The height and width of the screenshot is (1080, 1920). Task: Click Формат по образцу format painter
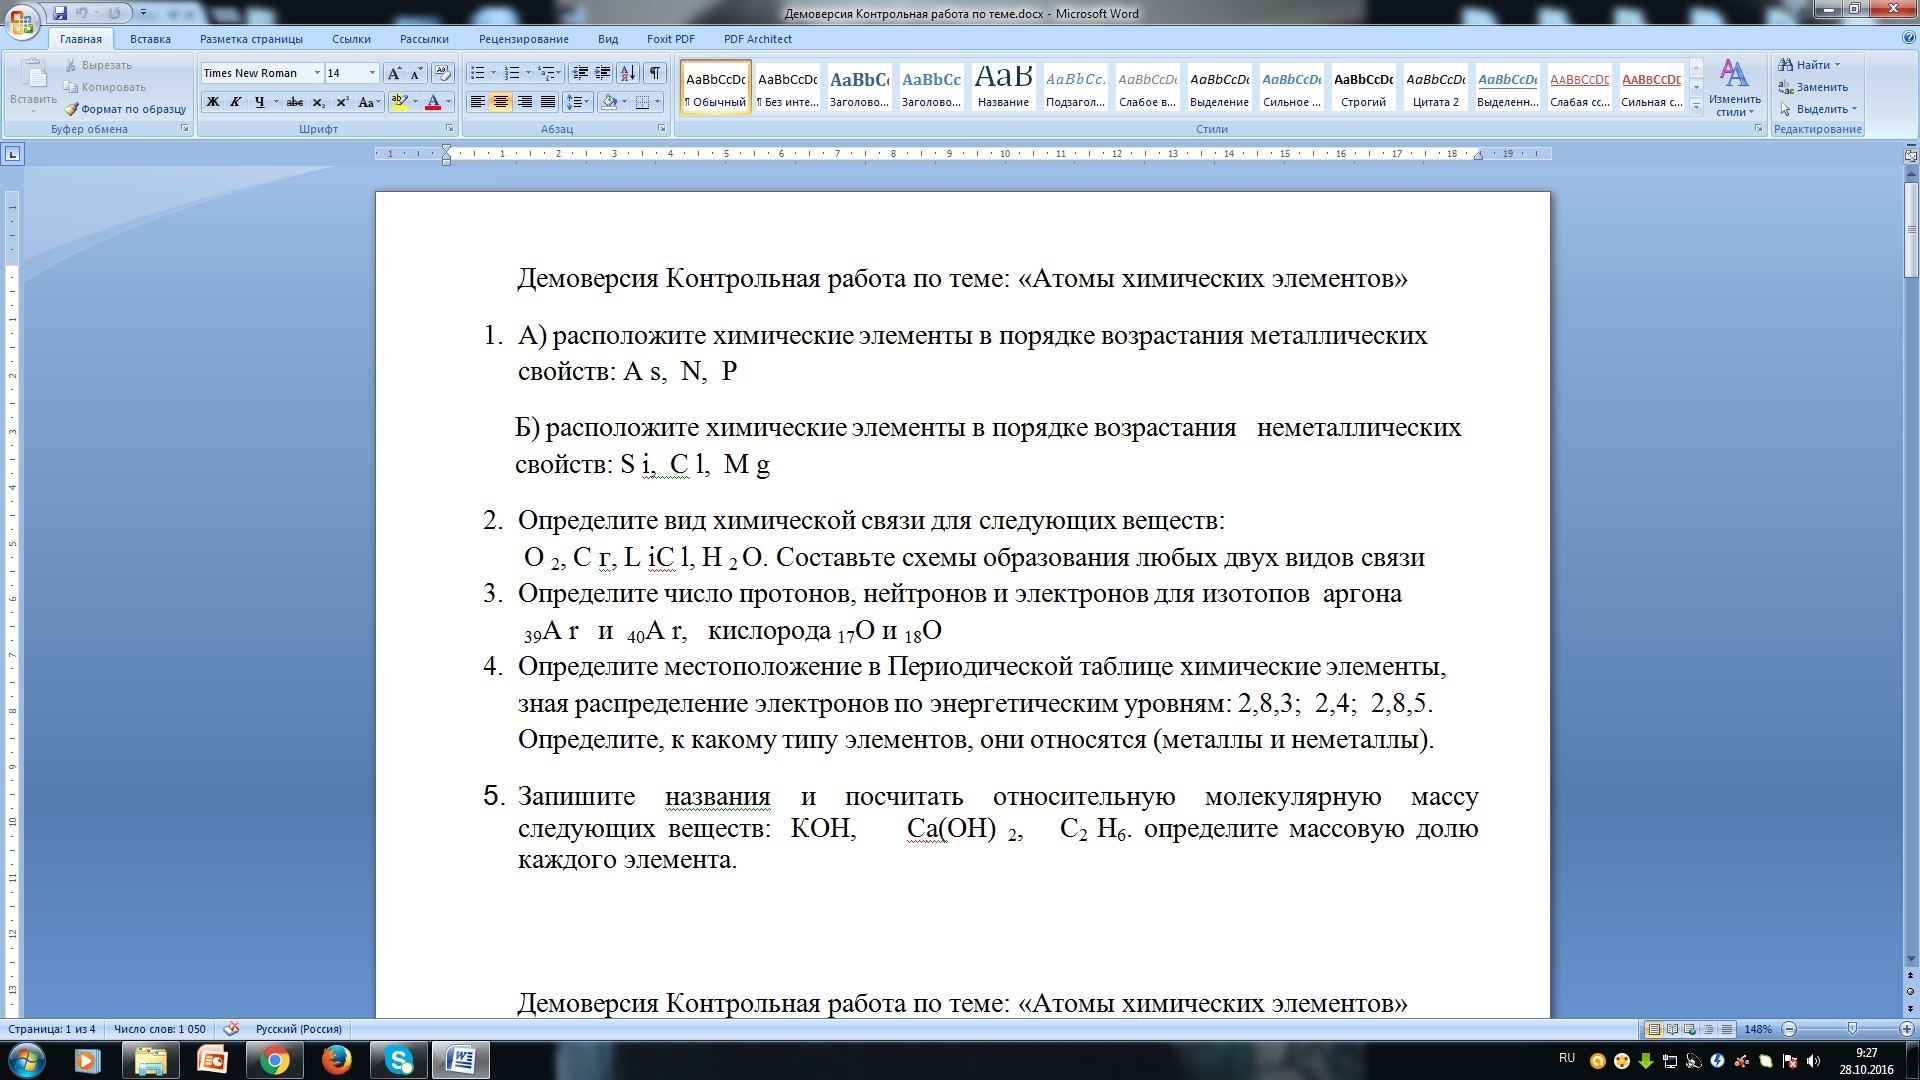point(126,109)
